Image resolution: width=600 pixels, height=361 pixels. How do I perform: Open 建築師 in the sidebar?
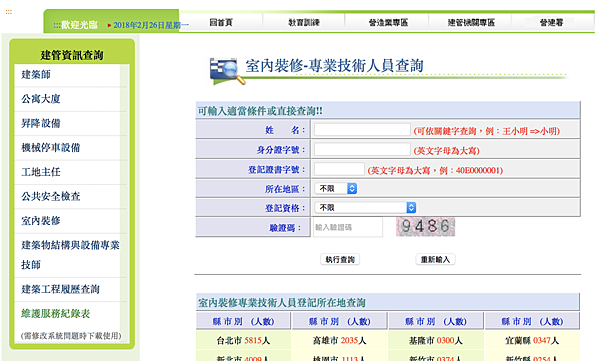36,75
